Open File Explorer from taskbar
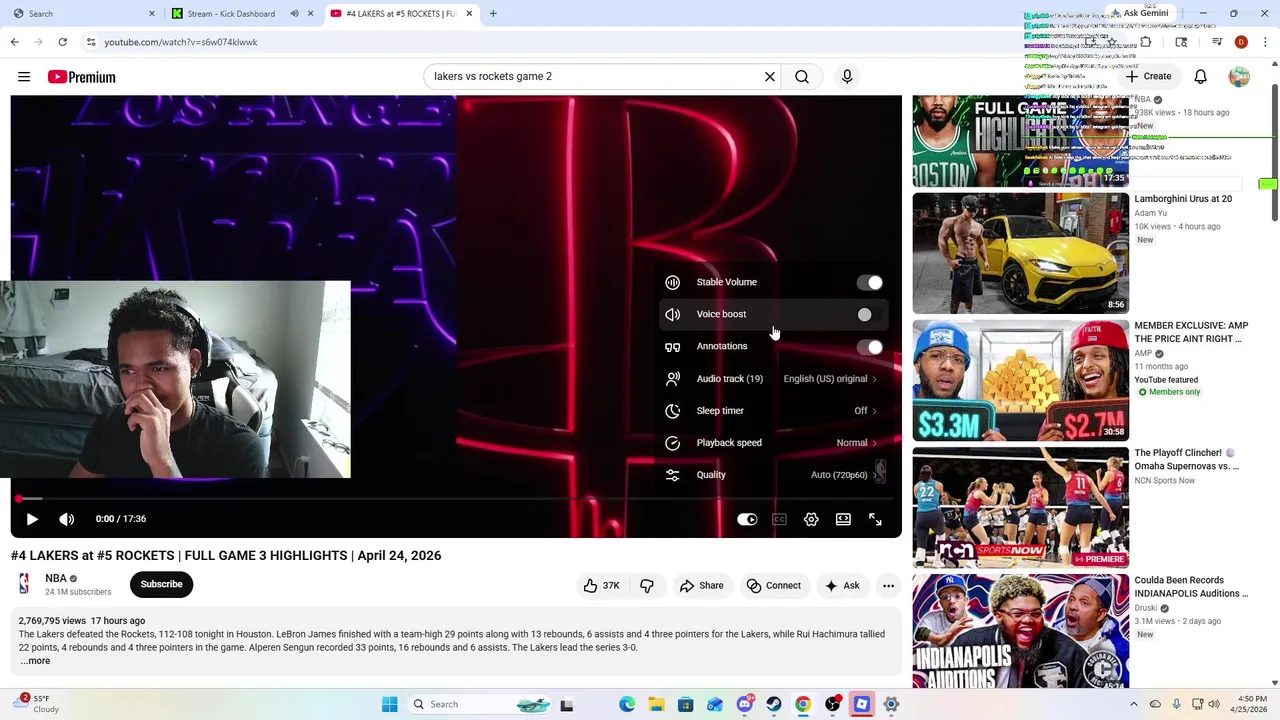Screen dimensions: 1280x720 [x=656, y=704]
